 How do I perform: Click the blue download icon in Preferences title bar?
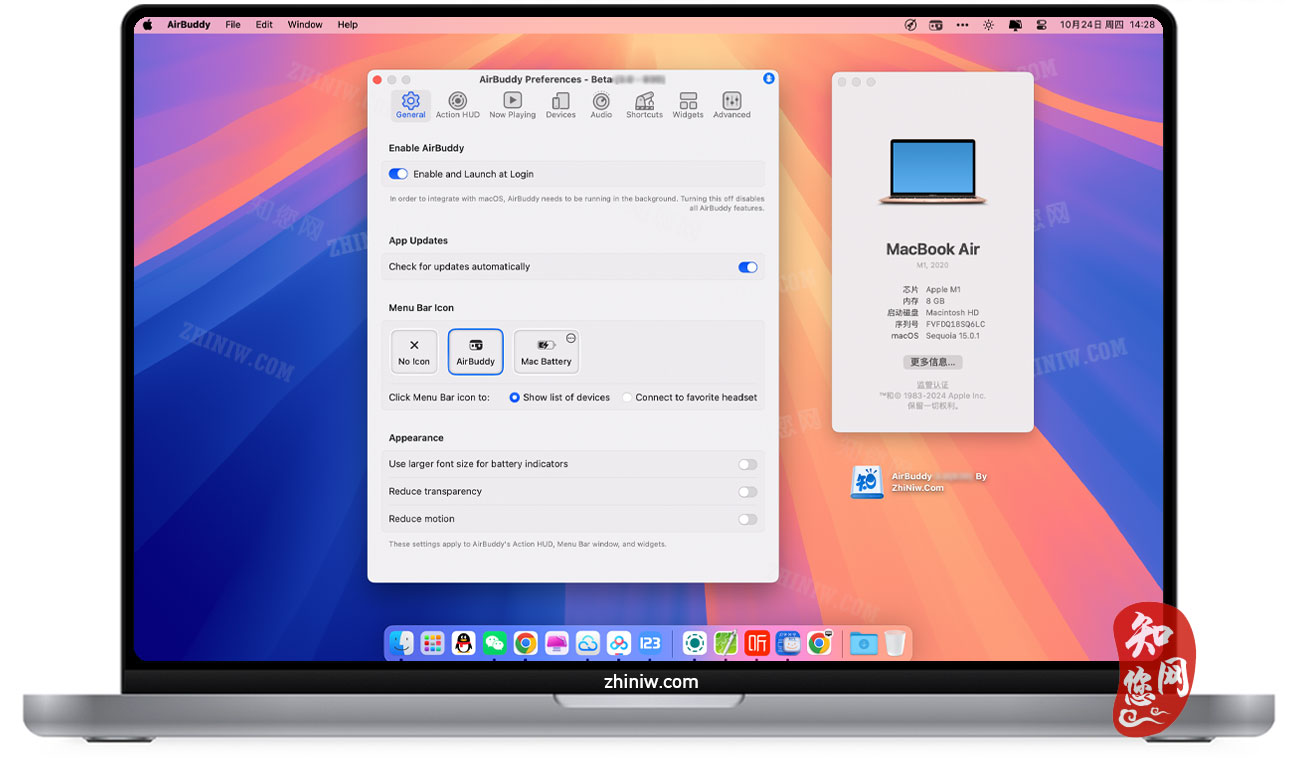pos(768,78)
